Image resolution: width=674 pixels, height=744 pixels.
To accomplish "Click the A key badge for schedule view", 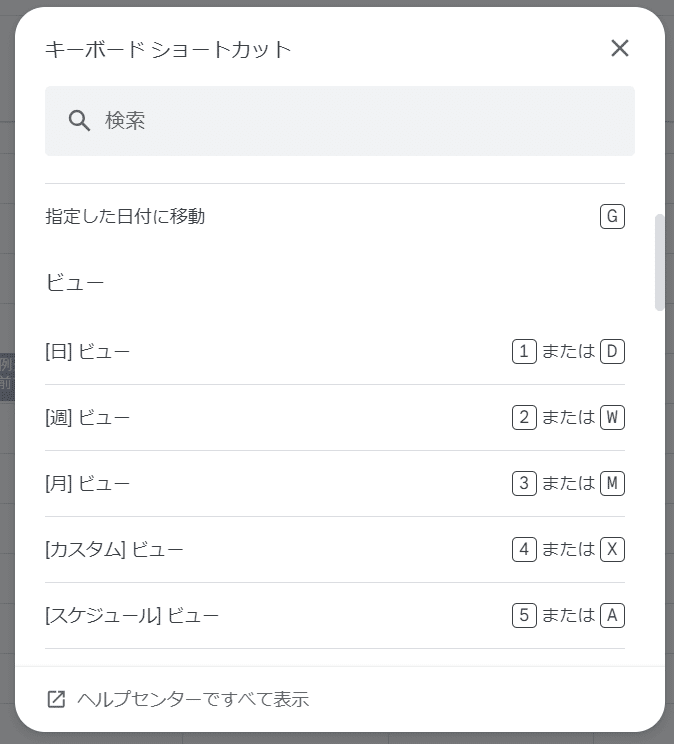I will pos(612,615).
